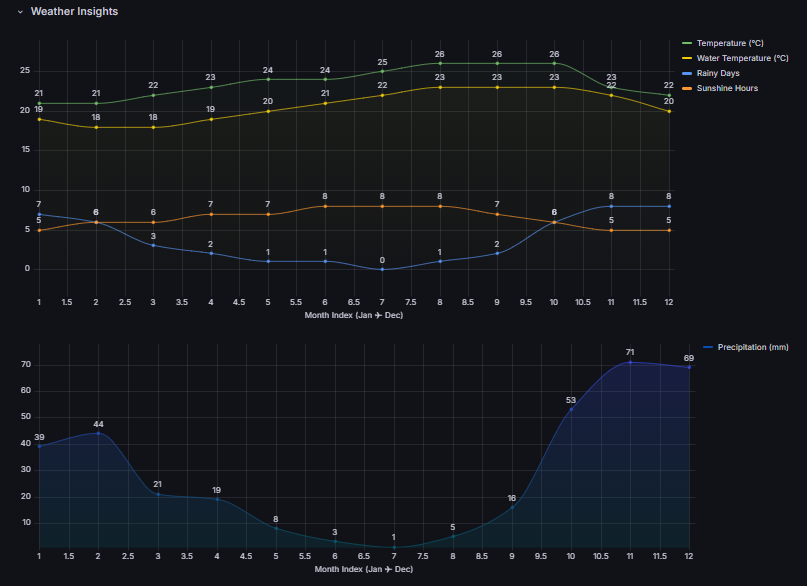Toggle Precipitation (mm) legend label
The height and width of the screenshot is (586, 807).
pyautogui.click(x=750, y=347)
